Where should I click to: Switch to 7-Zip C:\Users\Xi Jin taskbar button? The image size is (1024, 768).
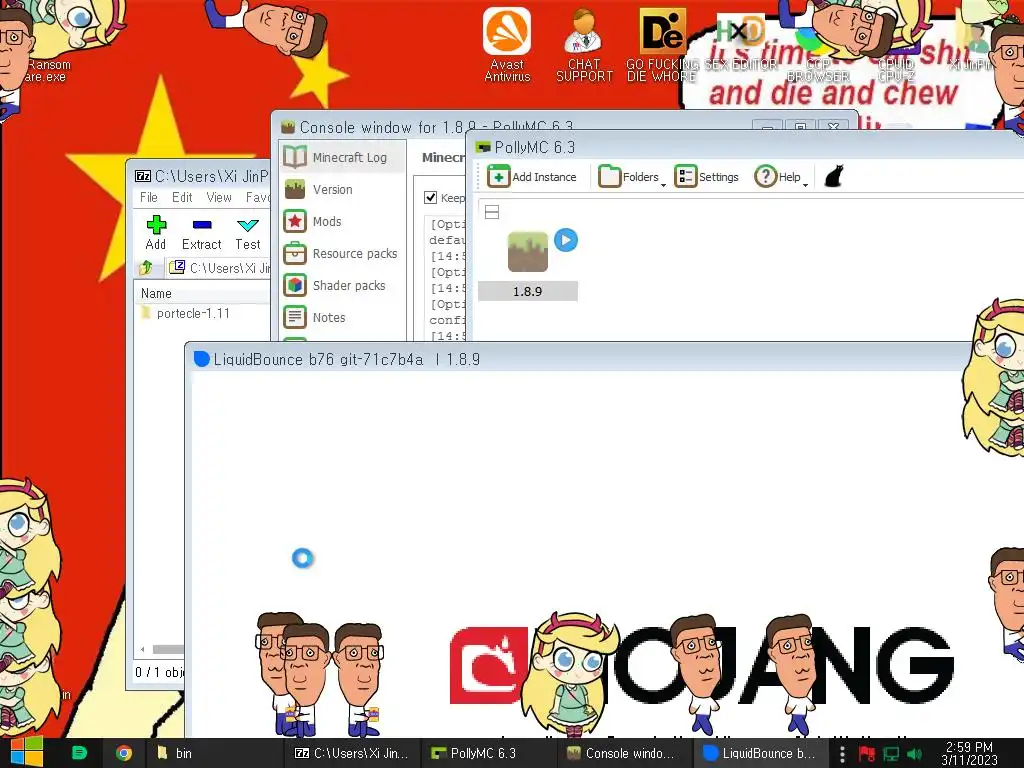pyautogui.click(x=351, y=753)
